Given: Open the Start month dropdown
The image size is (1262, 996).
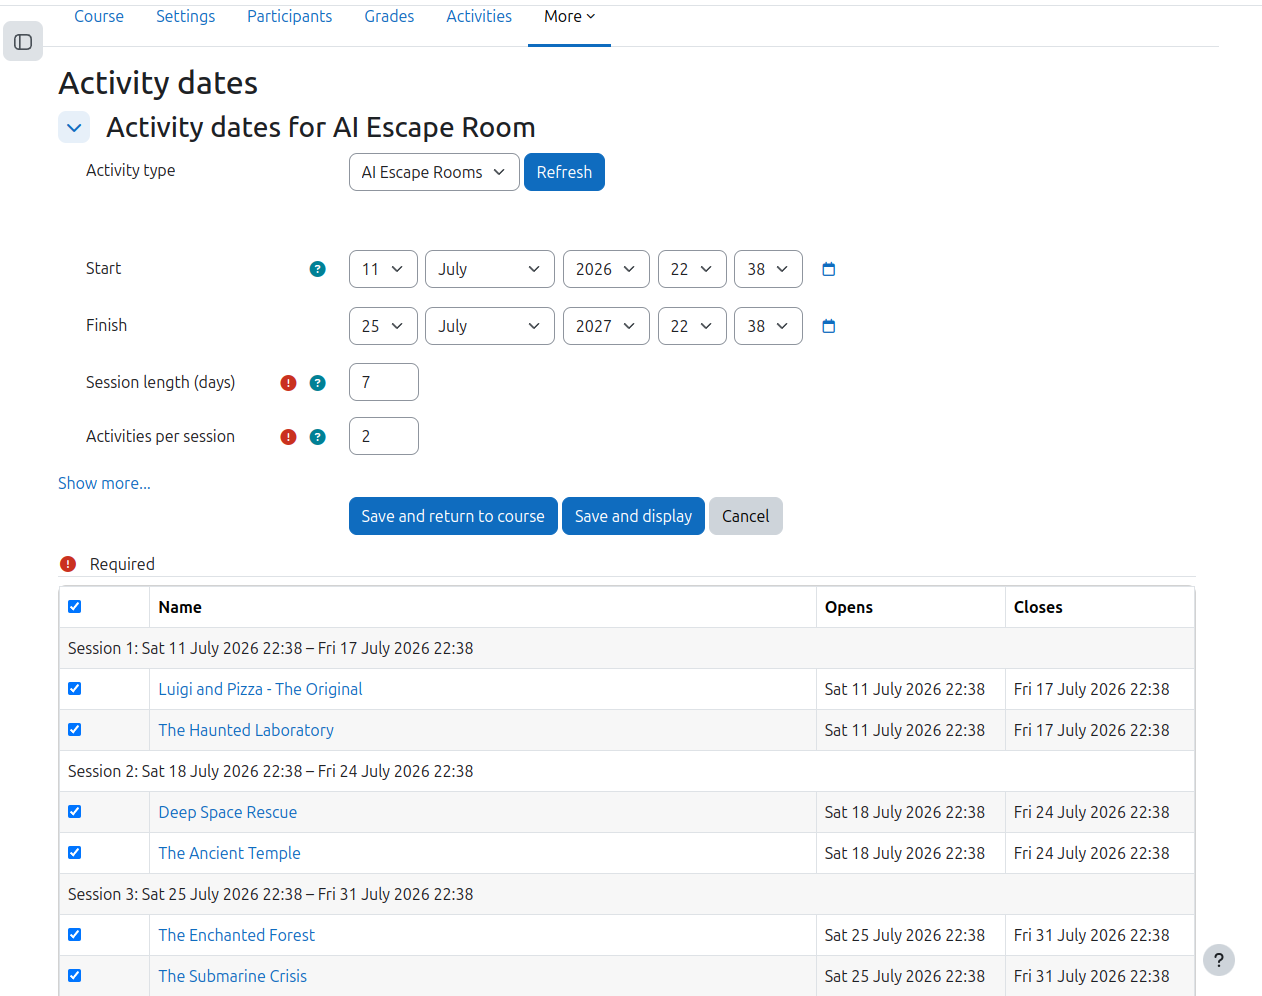Looking at the screenshot, I should [490, 269].
